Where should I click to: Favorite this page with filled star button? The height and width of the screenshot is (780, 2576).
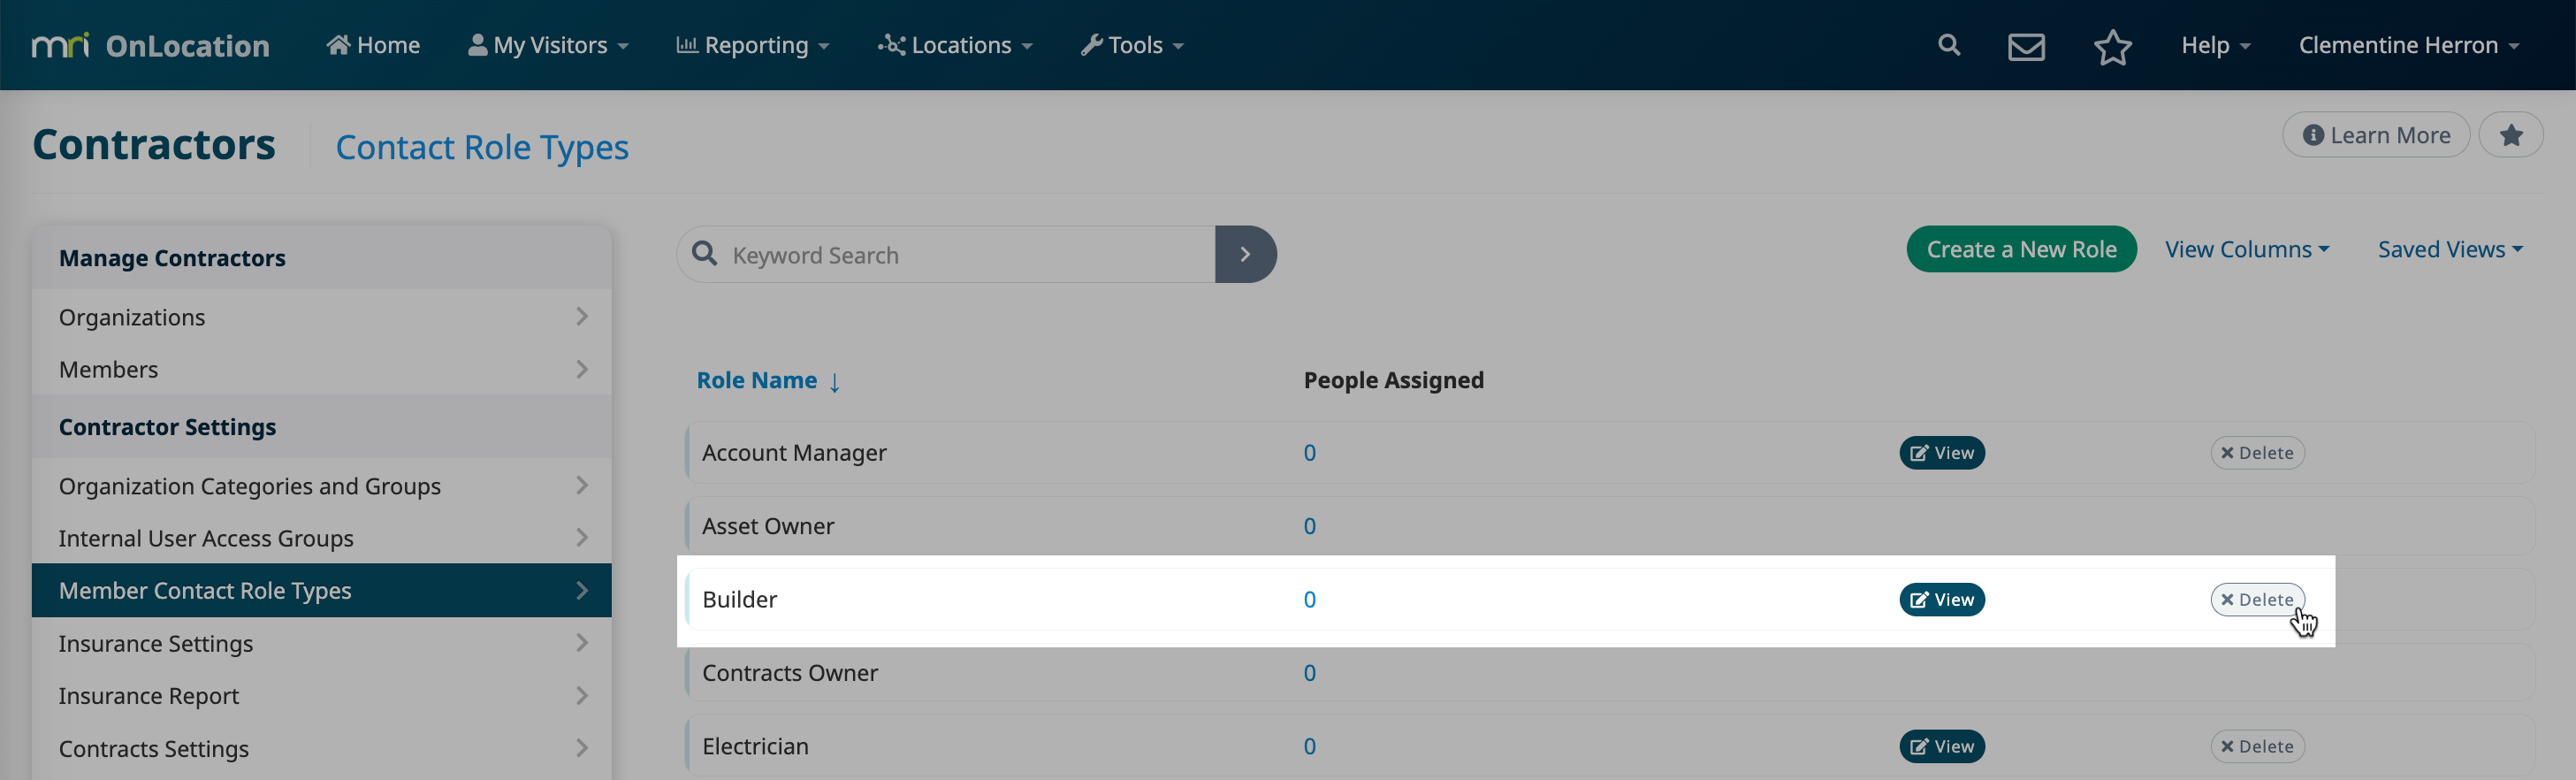point(2510,135)
